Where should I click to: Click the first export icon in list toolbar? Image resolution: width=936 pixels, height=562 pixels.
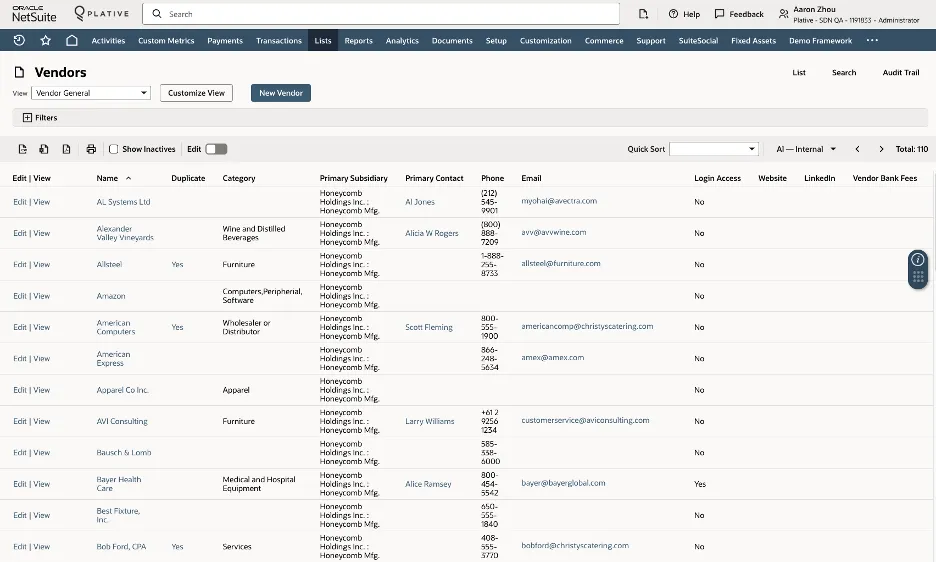point(23,149)
